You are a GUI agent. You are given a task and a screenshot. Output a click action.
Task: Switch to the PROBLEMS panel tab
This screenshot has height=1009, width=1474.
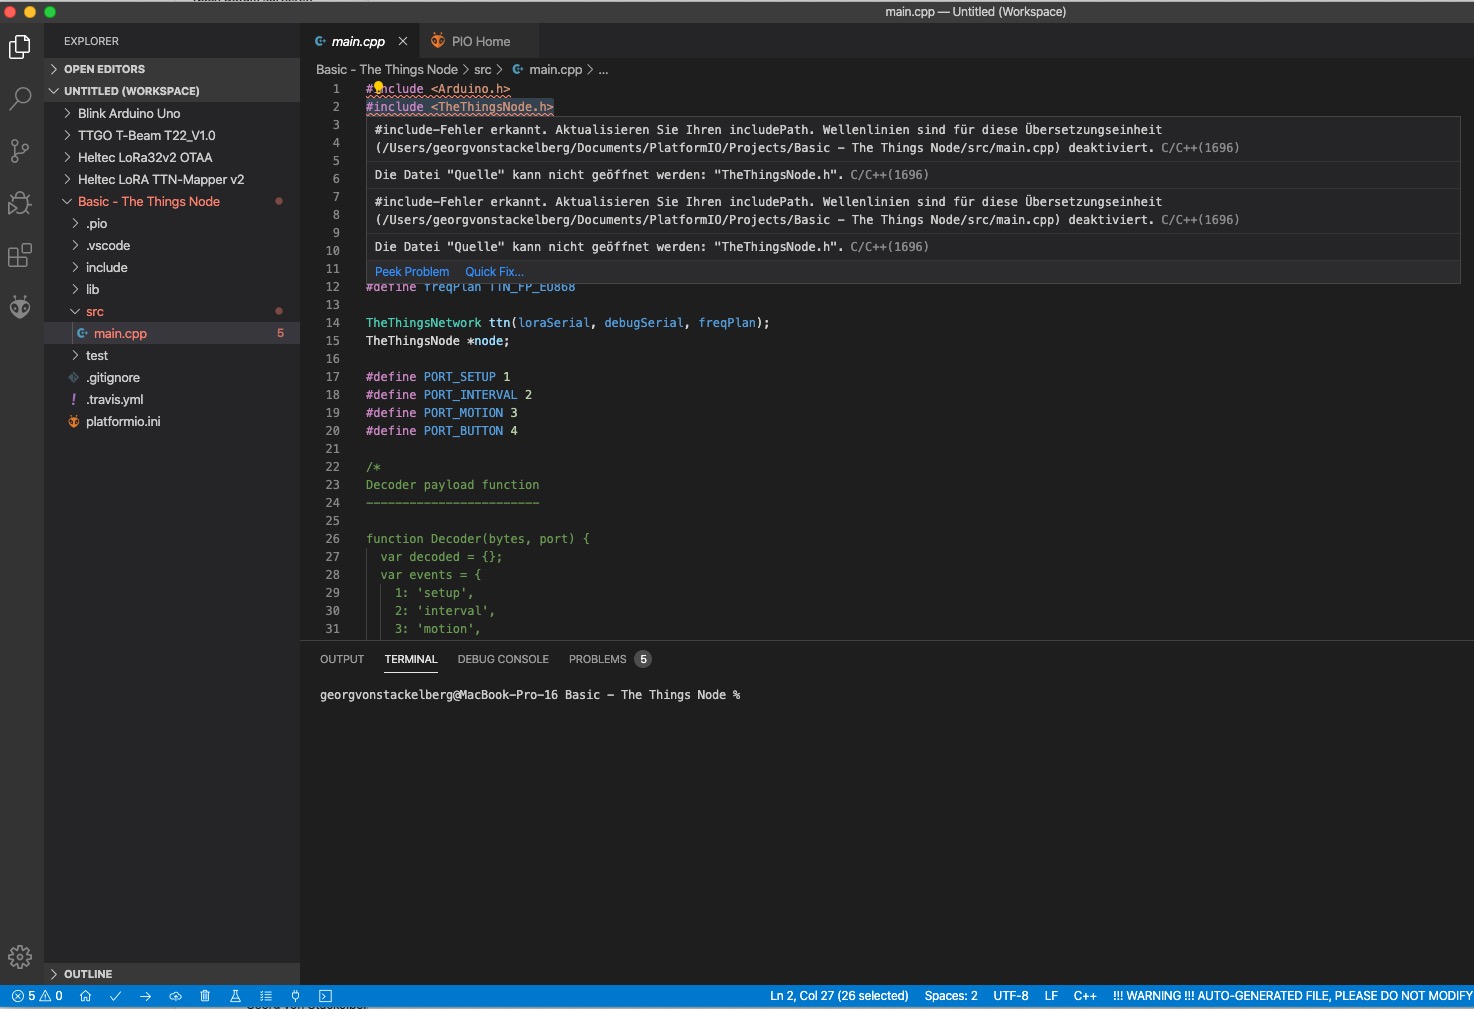pyautogui.click(x=597, y=659)
